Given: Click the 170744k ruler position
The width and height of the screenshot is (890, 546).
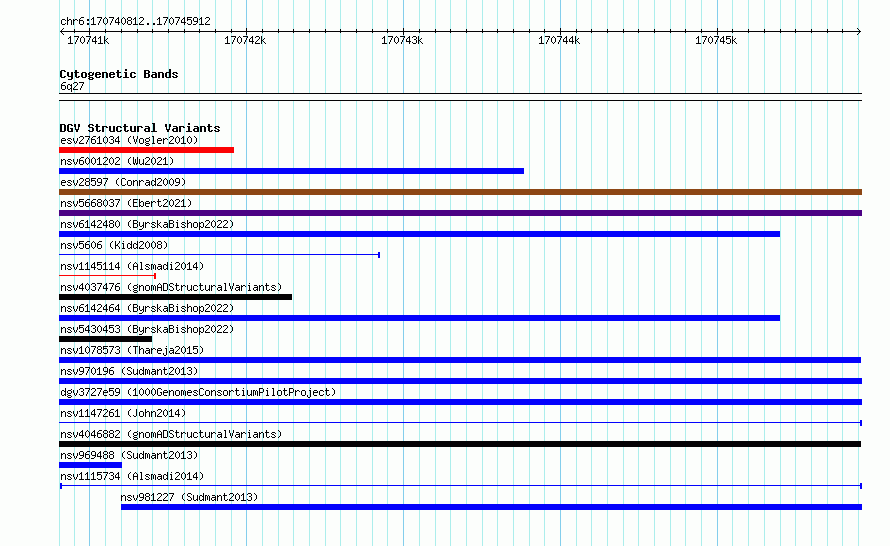Looking at the screenshot, I should pos(559,40).
